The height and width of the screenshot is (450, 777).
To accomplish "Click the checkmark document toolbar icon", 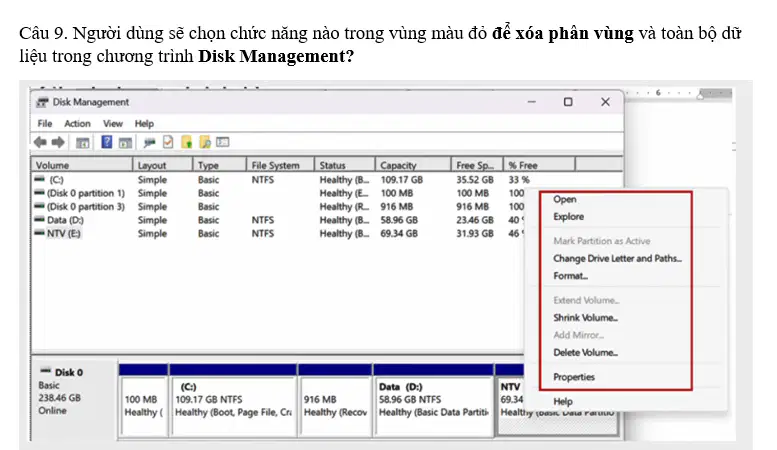I will [168, 142].
